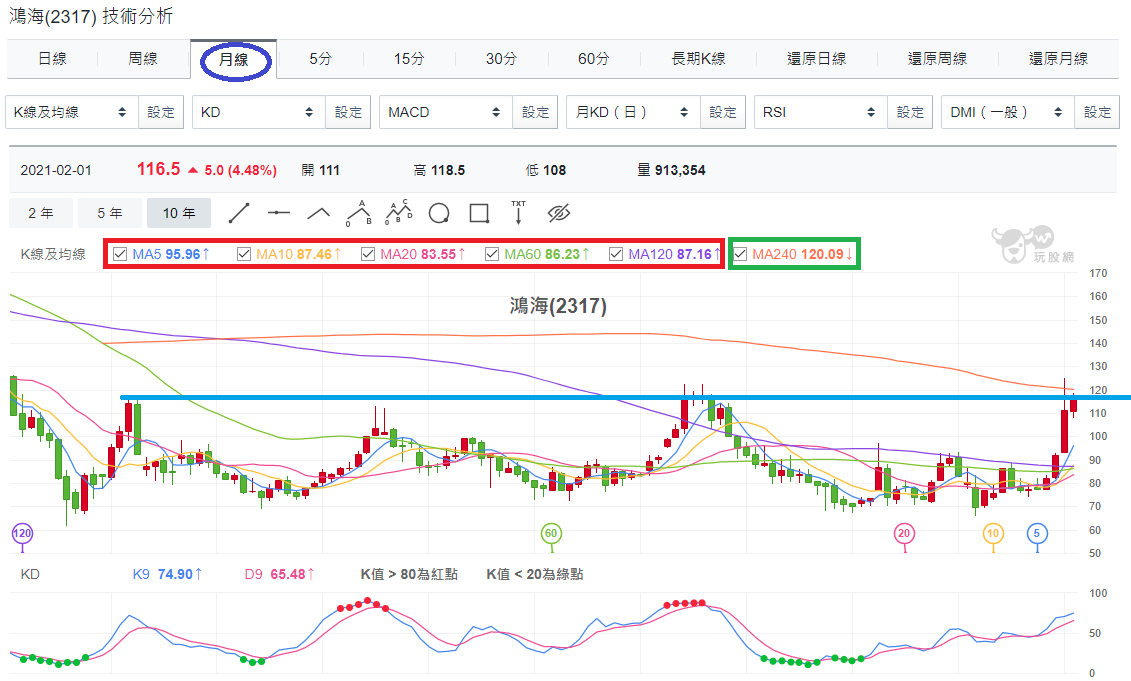The image size is (1131, 681).
Task: Switch to the 還原日線 tab
Action: pyautogui.click(x=817, y=59)
